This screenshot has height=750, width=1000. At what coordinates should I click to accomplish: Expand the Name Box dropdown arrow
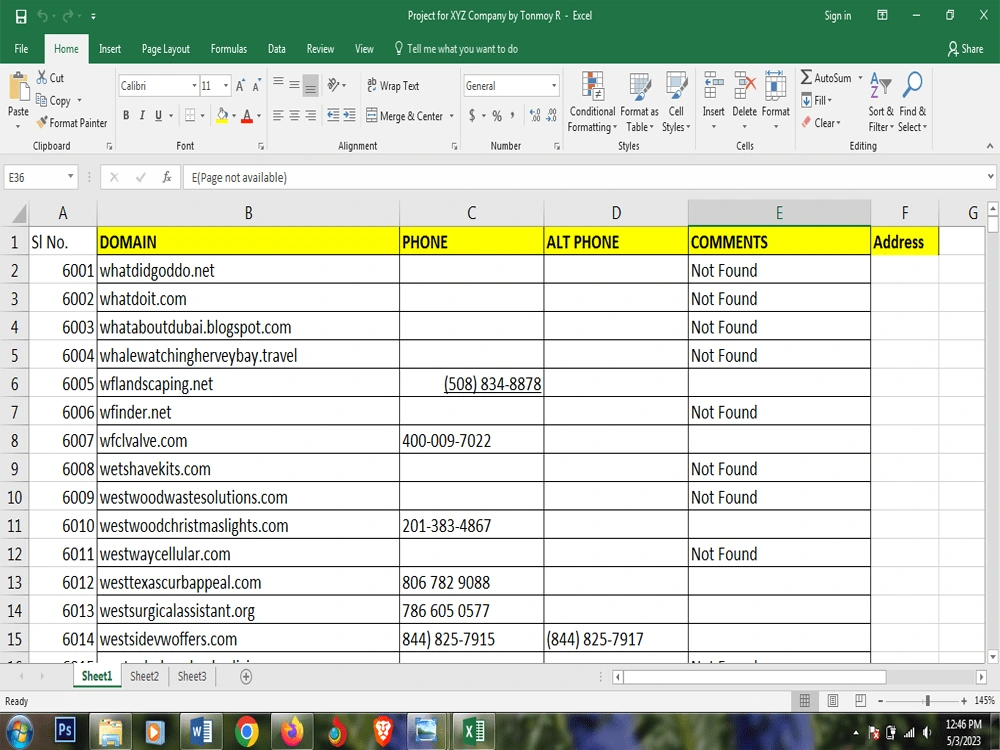[70, 177]
